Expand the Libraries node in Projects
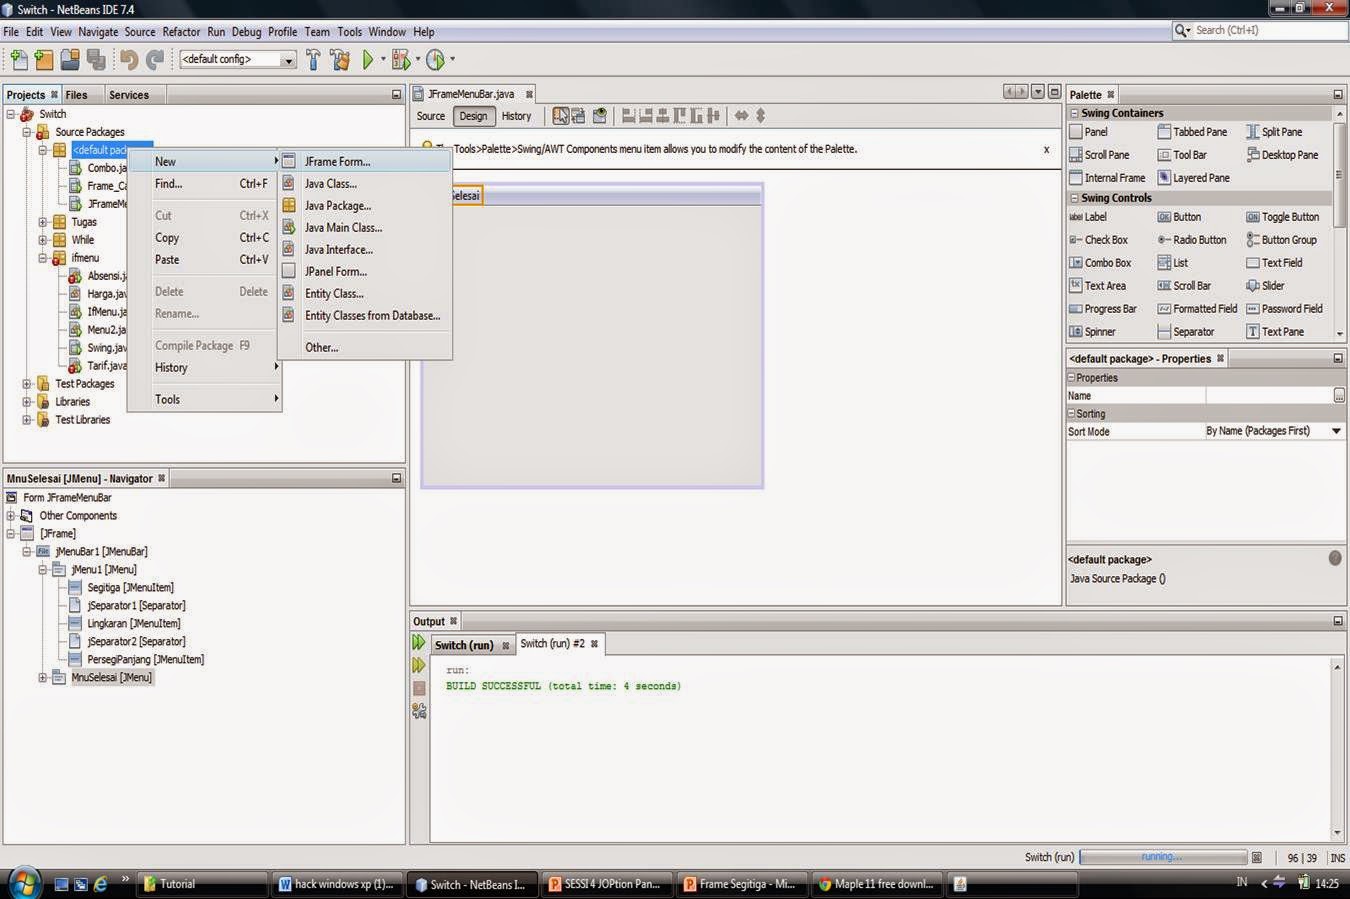This screenshot has height=899, width=1350. tap(27, 402)
